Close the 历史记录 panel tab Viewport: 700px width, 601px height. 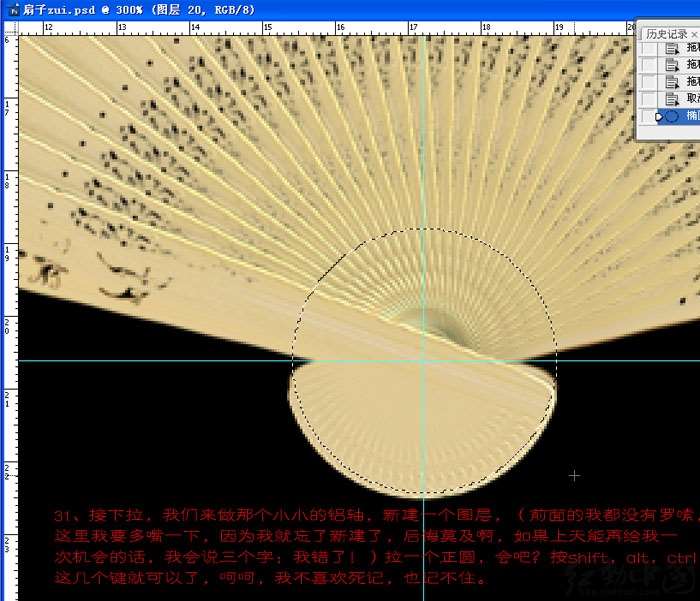693,34
